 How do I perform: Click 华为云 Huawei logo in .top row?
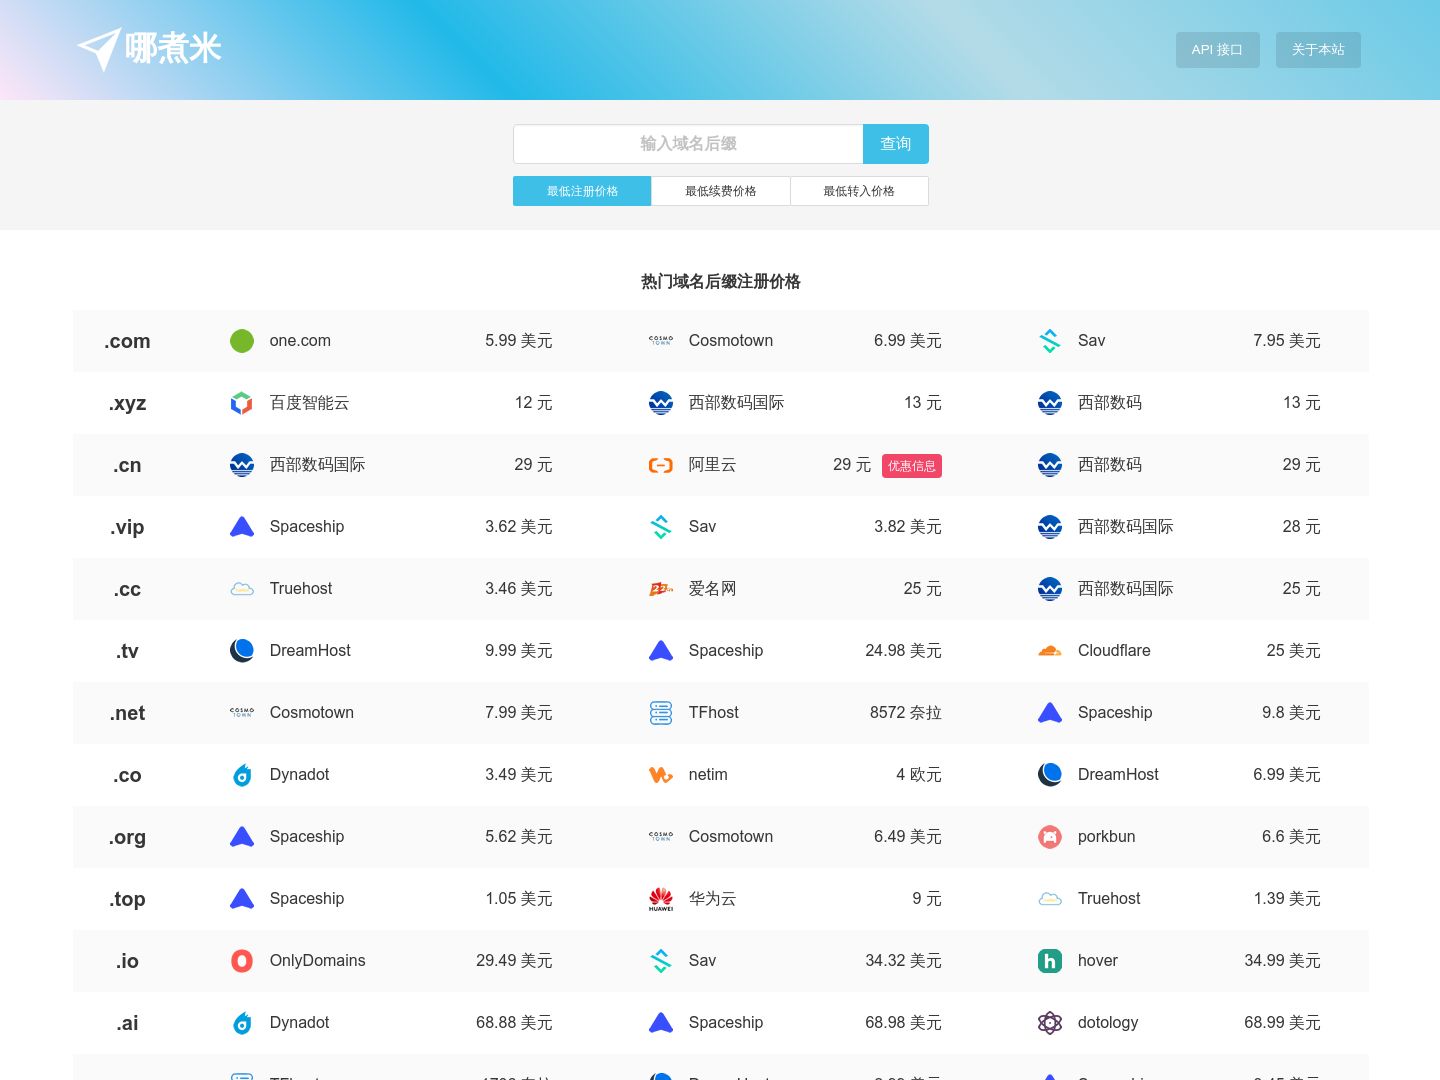661,899
